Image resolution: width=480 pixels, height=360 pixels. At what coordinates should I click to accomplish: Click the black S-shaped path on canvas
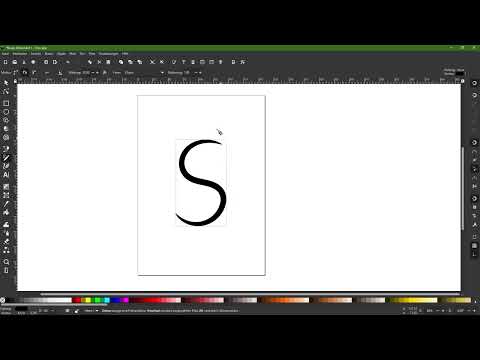tap(203, 182)
